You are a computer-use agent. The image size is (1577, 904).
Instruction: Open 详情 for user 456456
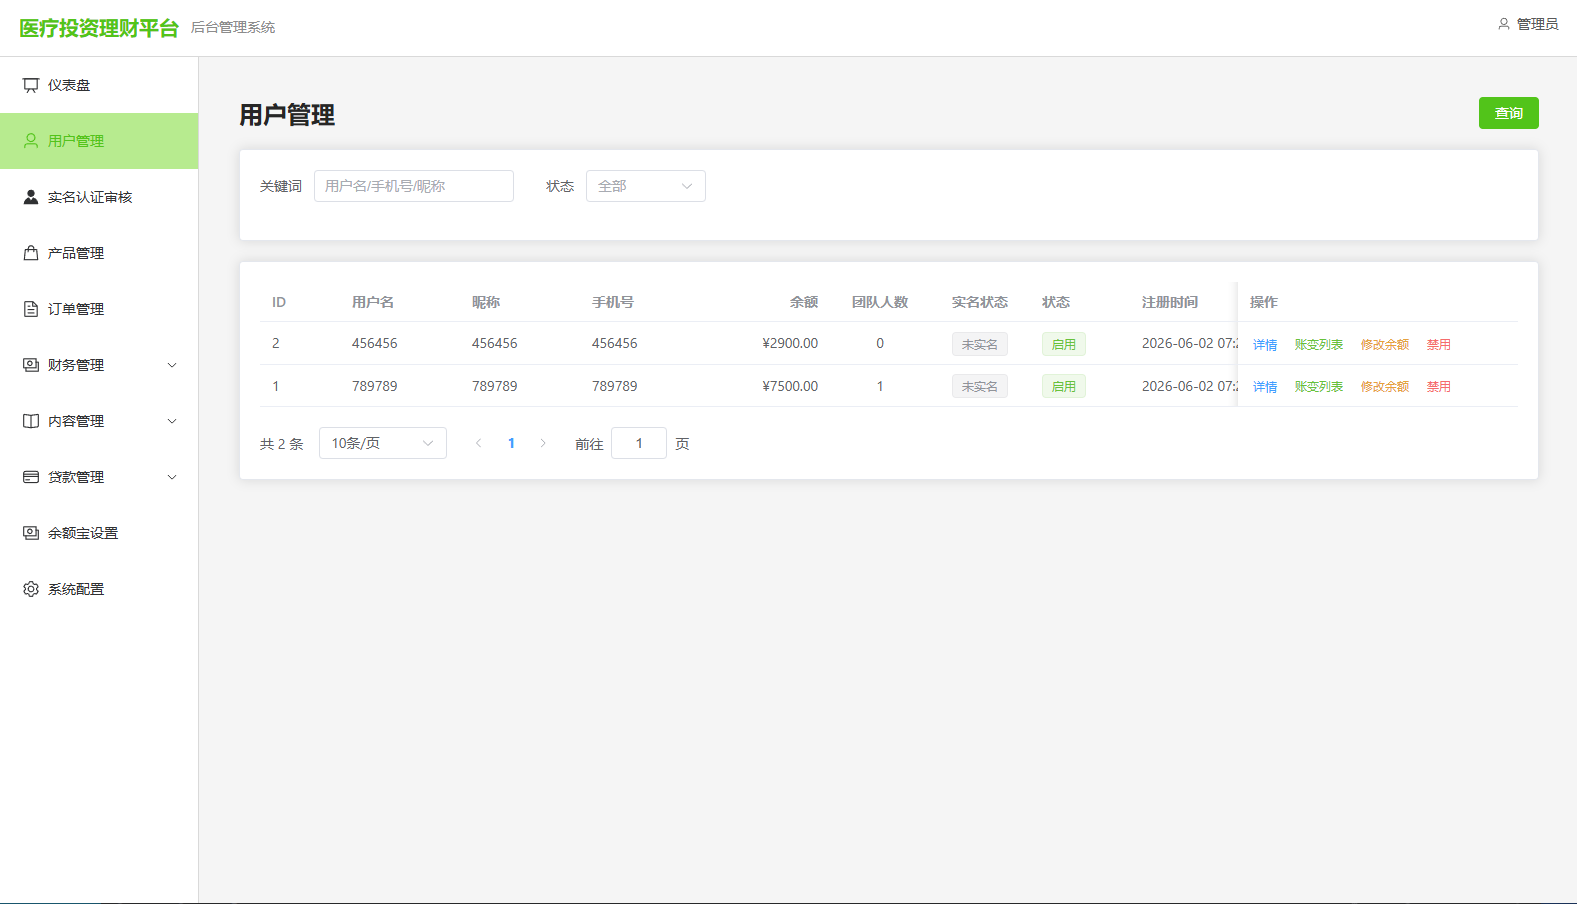[x=1265, y=344]
